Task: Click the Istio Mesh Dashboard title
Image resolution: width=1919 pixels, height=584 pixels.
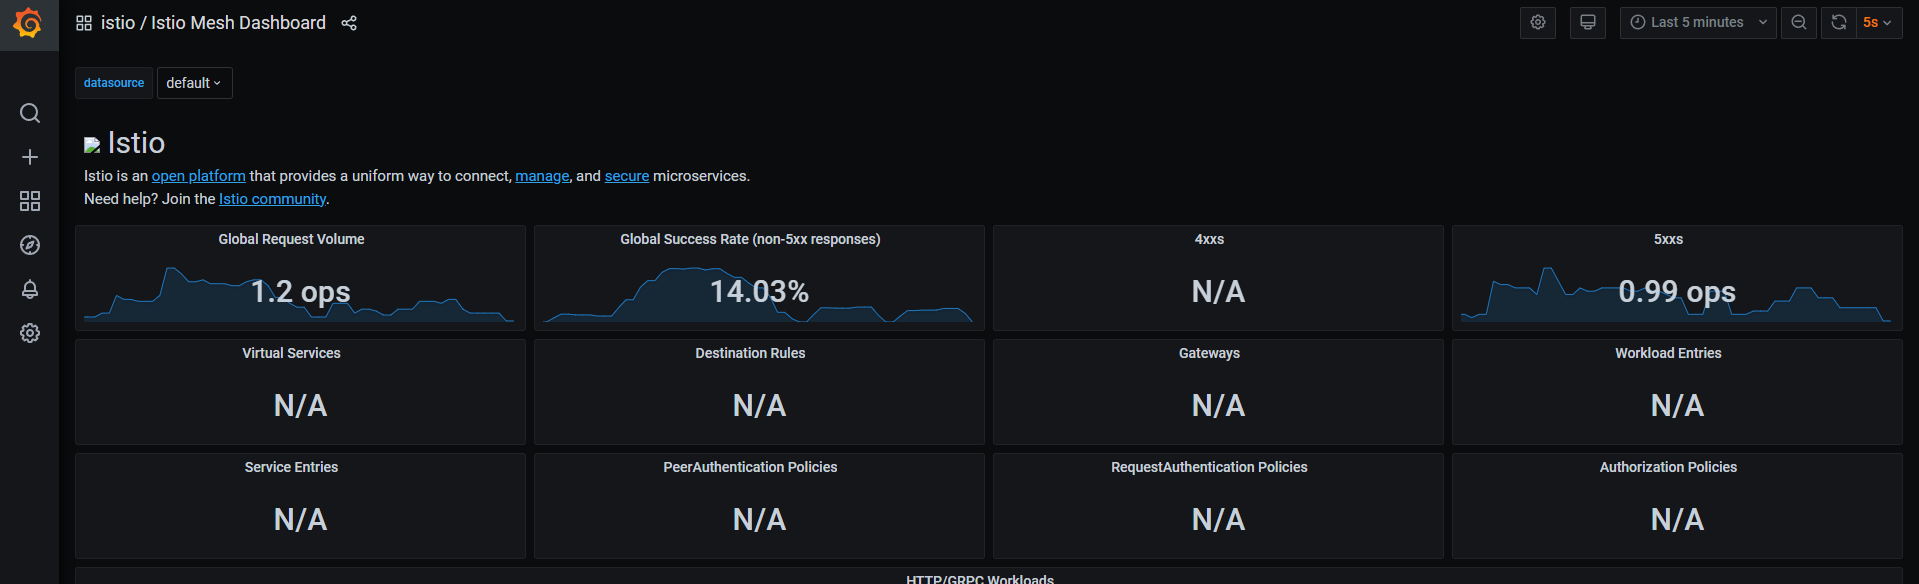Action: pos(238,23)
